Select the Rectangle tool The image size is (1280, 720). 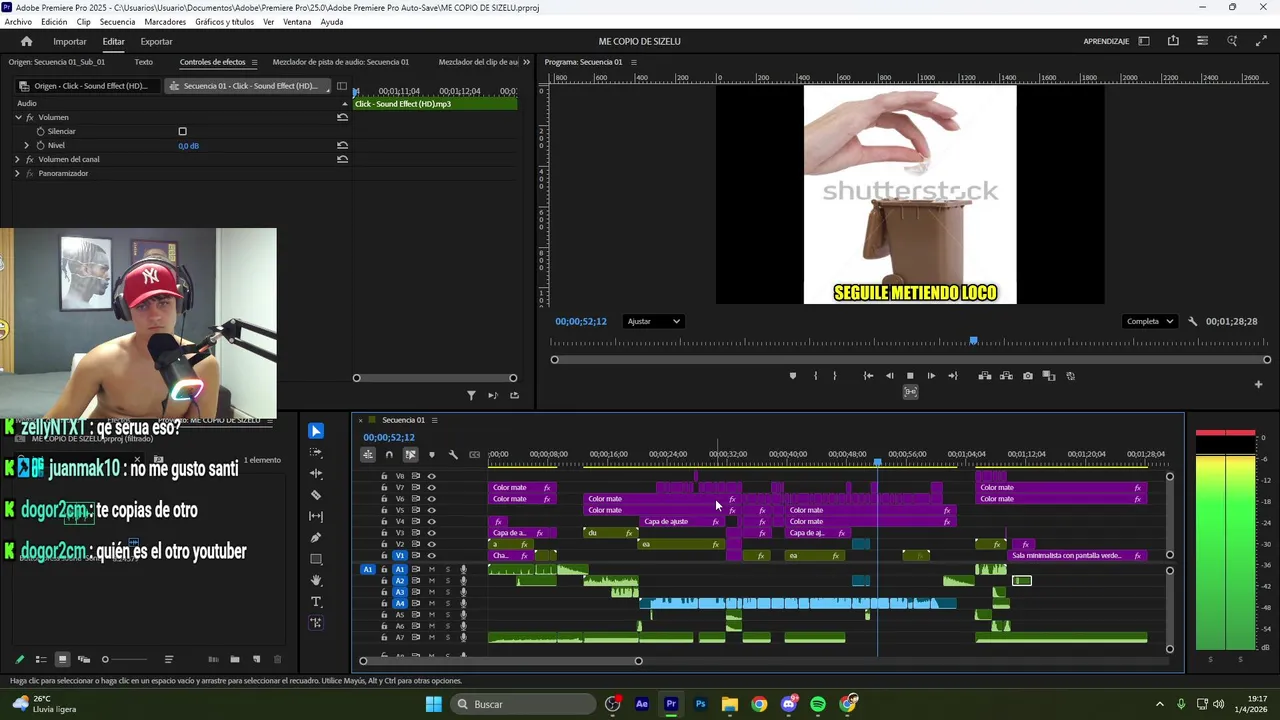pos(316,559)
